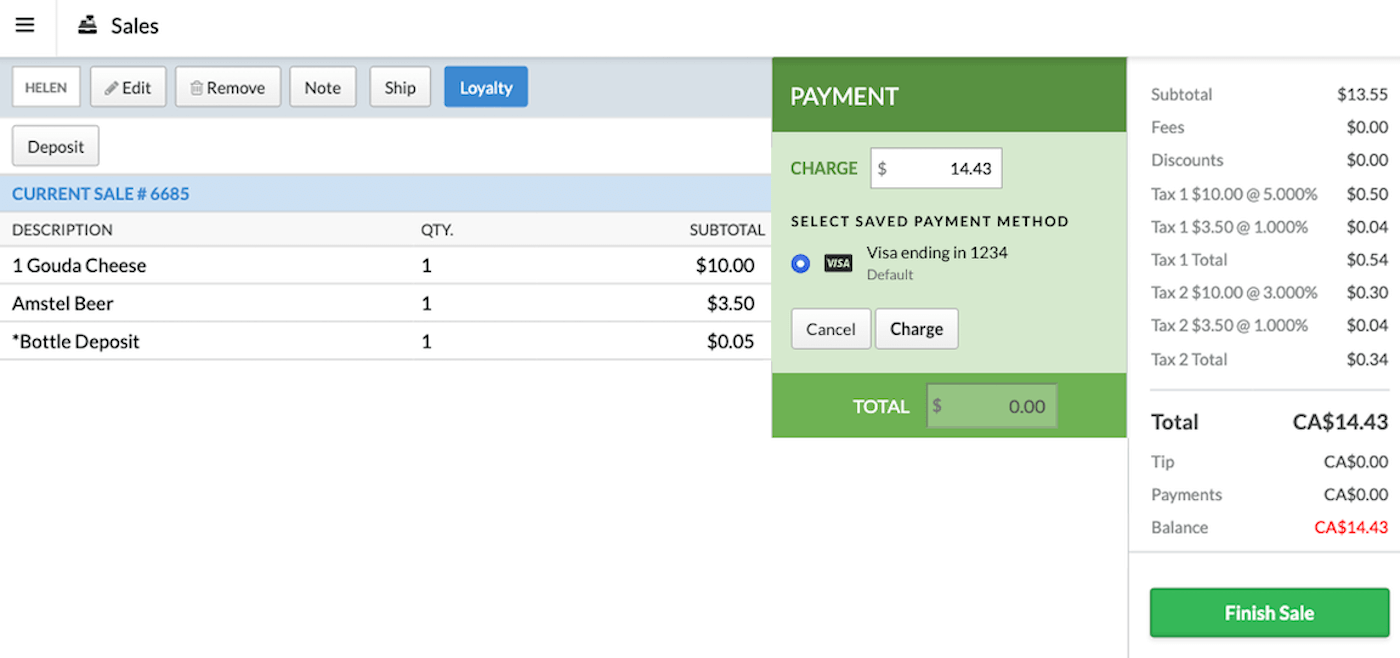This screenshot has width=1400, height=658.
Task: Click the Tax 2 Total row
Action: [1269, 359]
